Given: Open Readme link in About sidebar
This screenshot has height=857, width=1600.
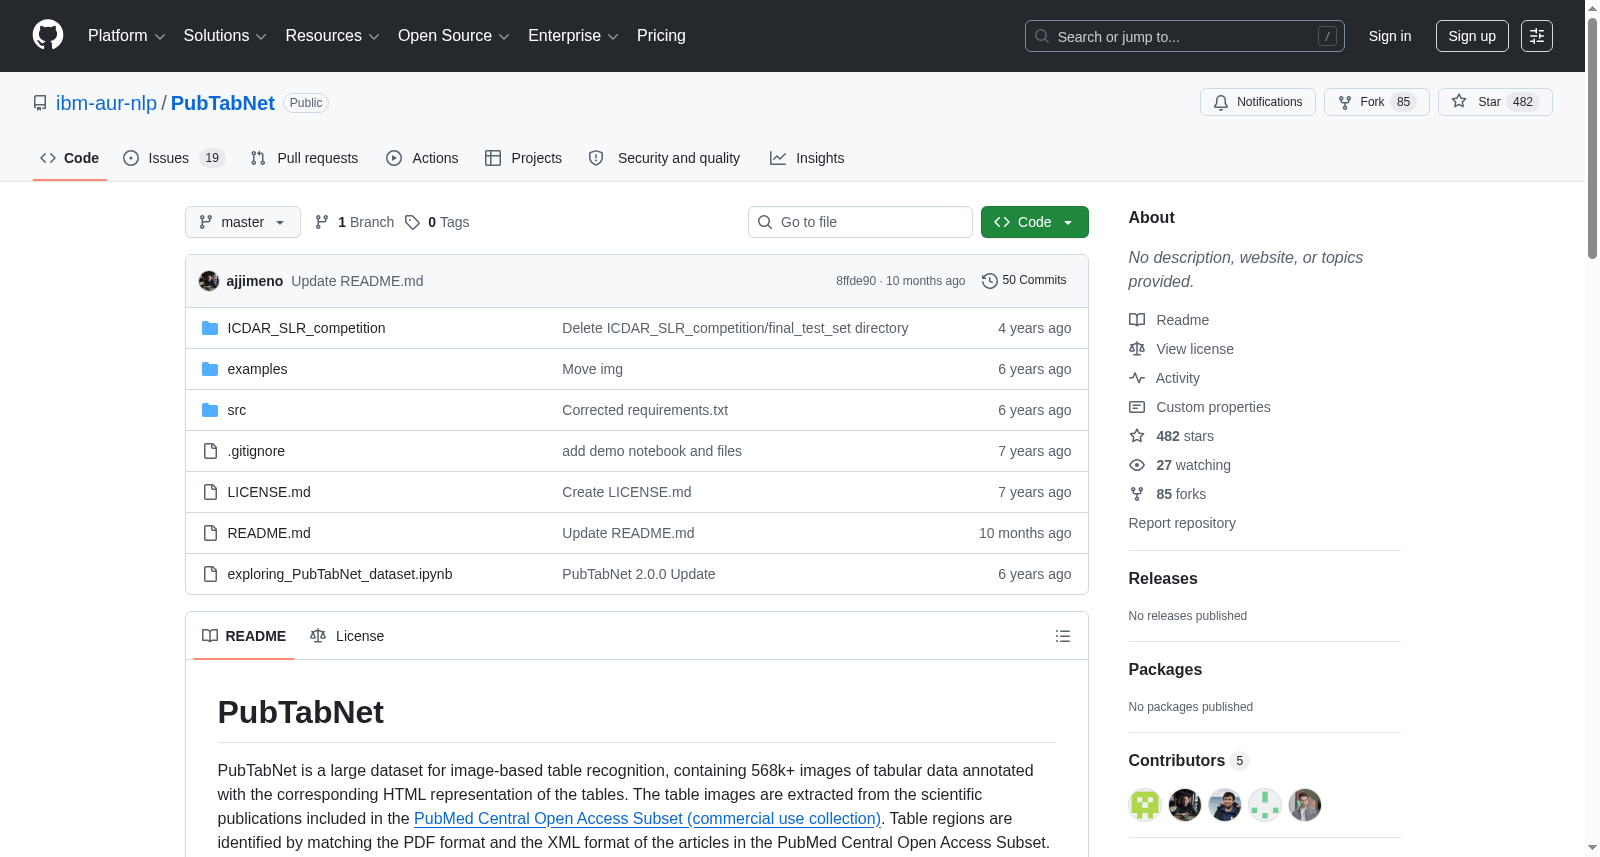Looking at the screenshot, I should coord(1169,320).
